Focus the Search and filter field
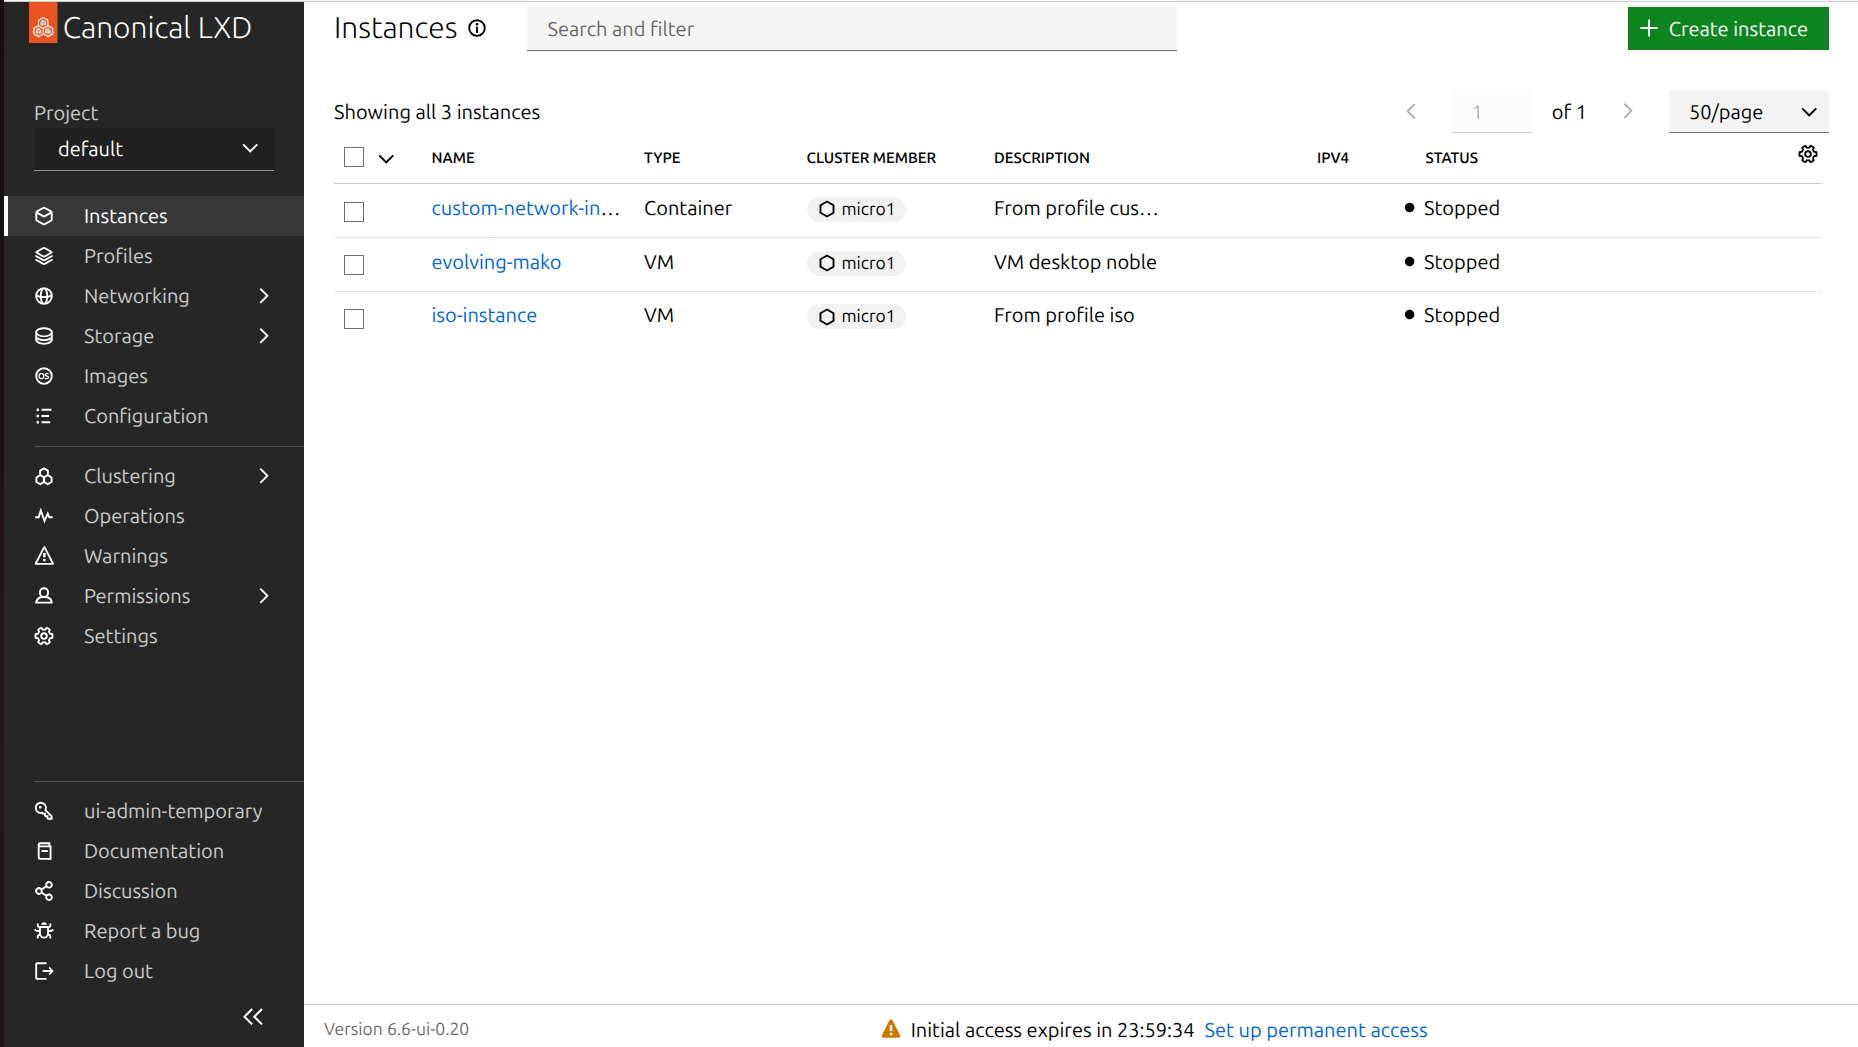Image resolution: width=1858 pixels, height=1047 pixels. coord(851,29)
